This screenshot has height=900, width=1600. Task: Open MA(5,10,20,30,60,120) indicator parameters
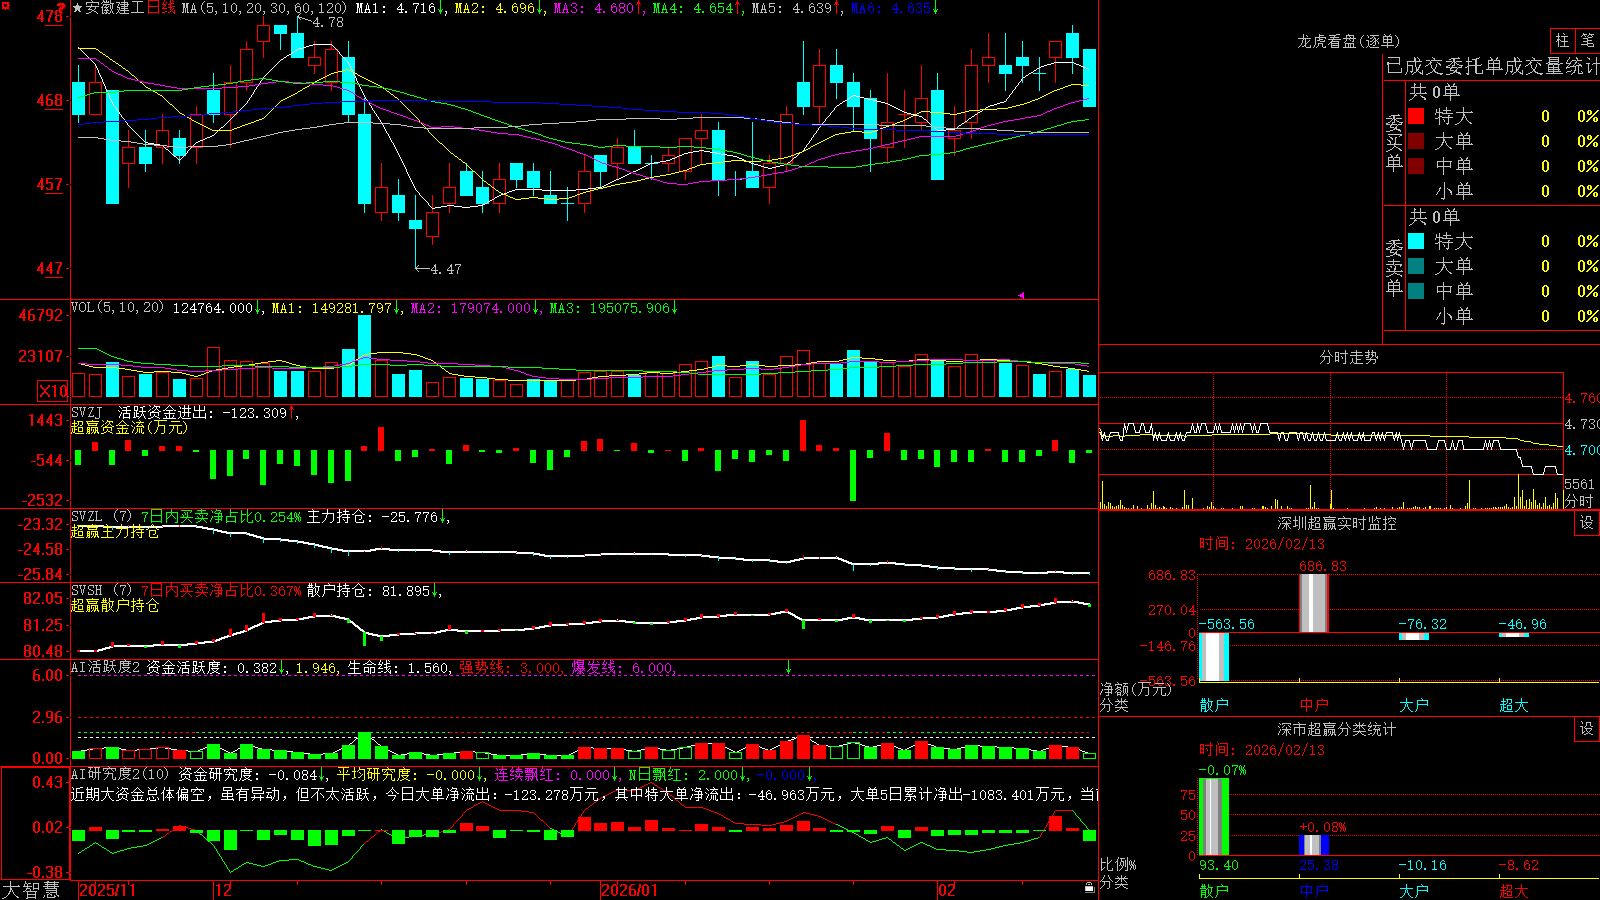tap(264, 8)
